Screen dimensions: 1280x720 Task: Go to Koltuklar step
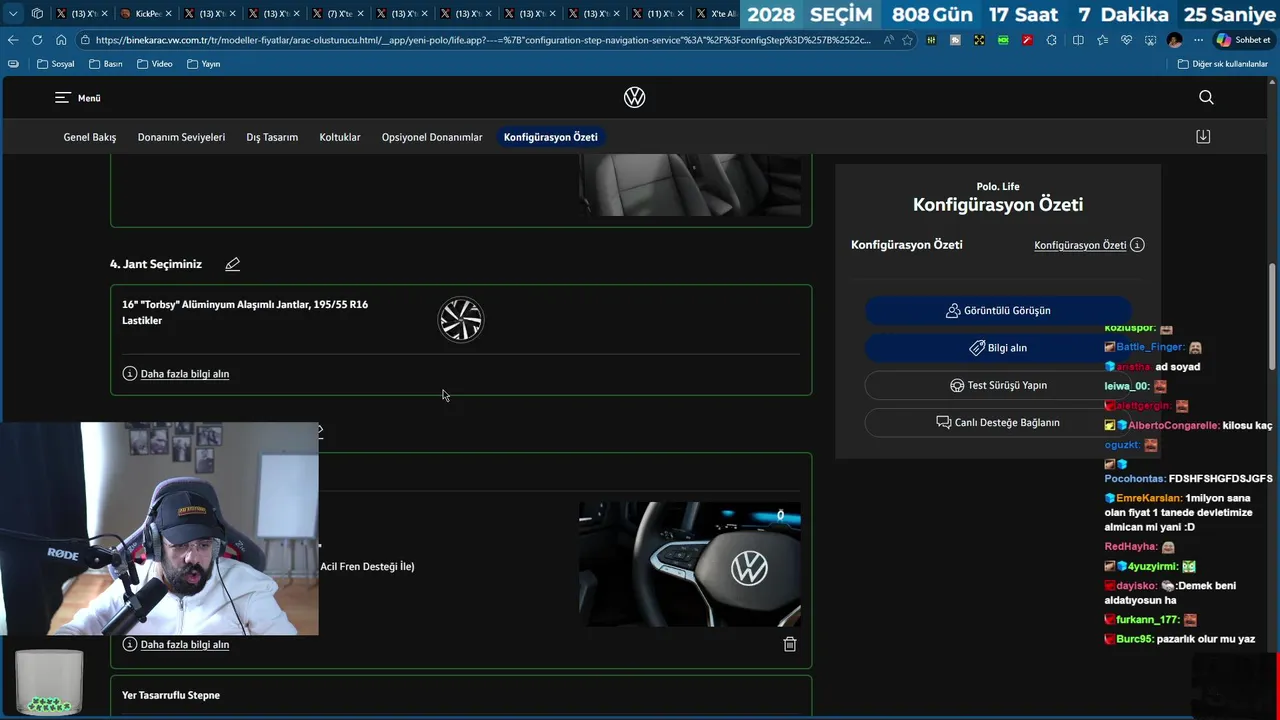(340, 137)
